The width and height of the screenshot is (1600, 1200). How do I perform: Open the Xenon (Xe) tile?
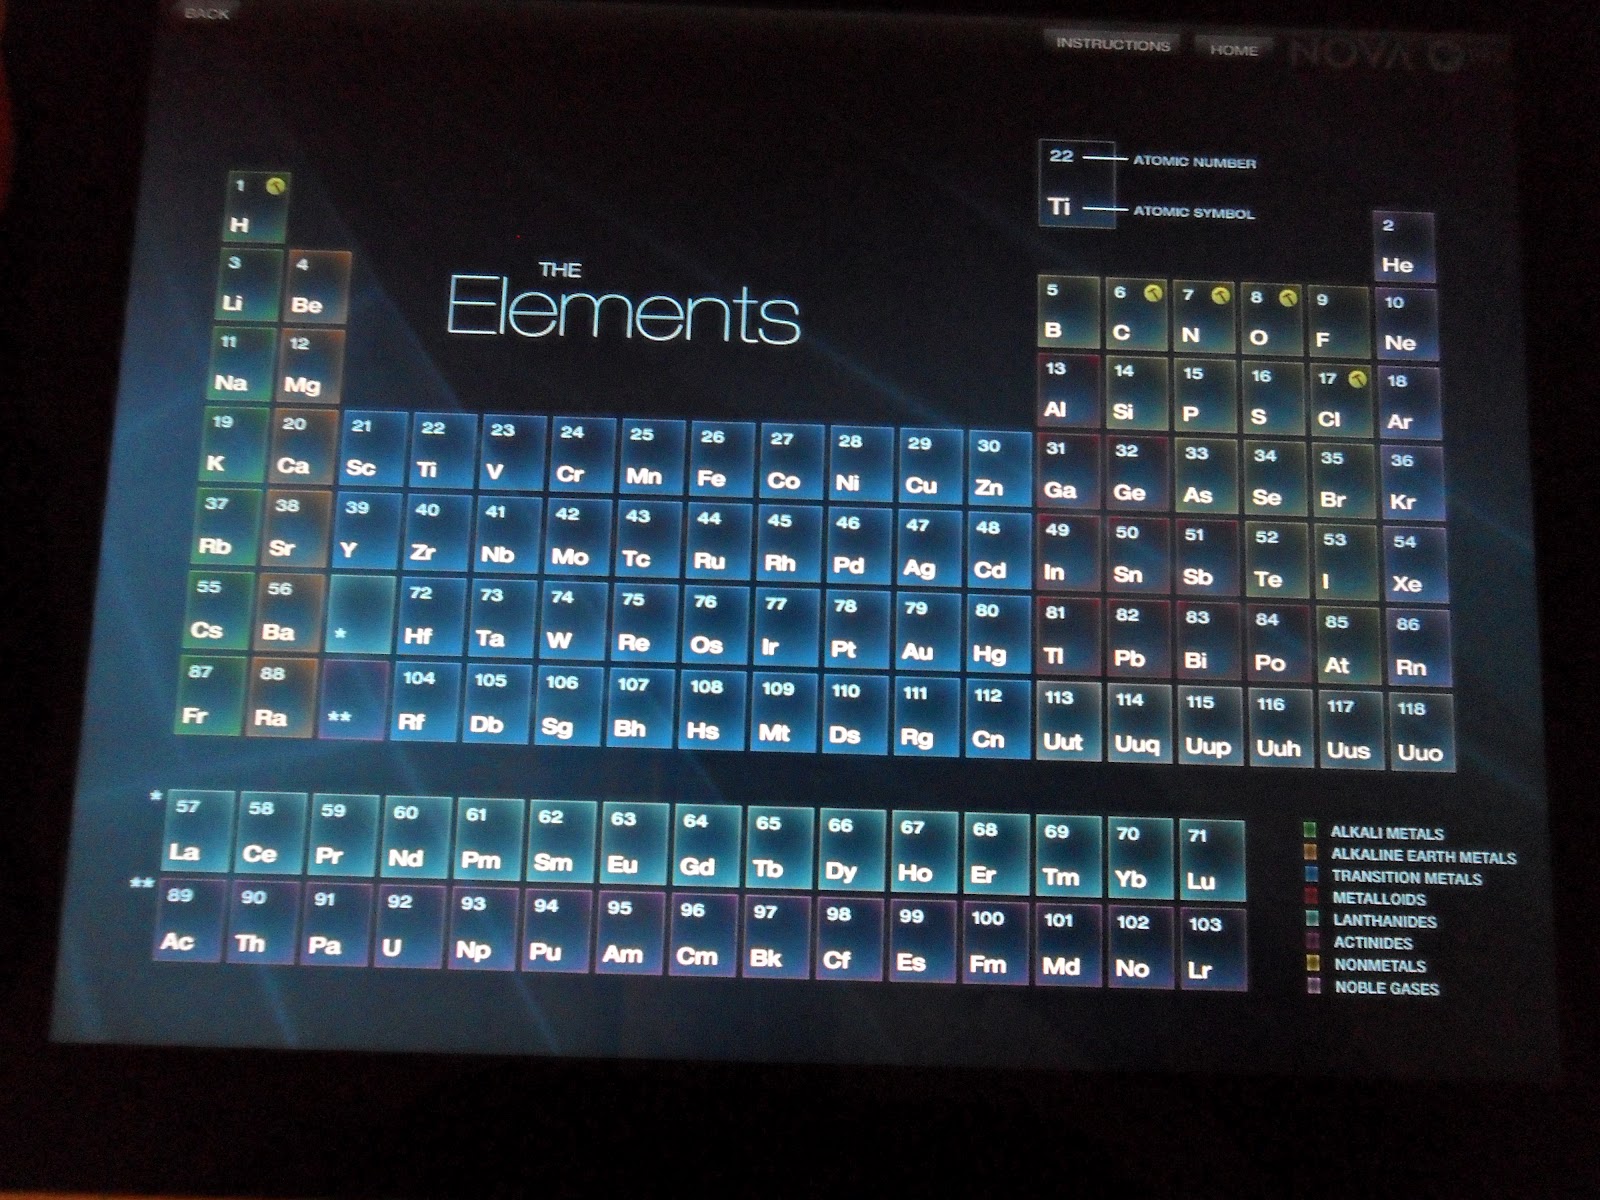click(x=1414, y=564)
